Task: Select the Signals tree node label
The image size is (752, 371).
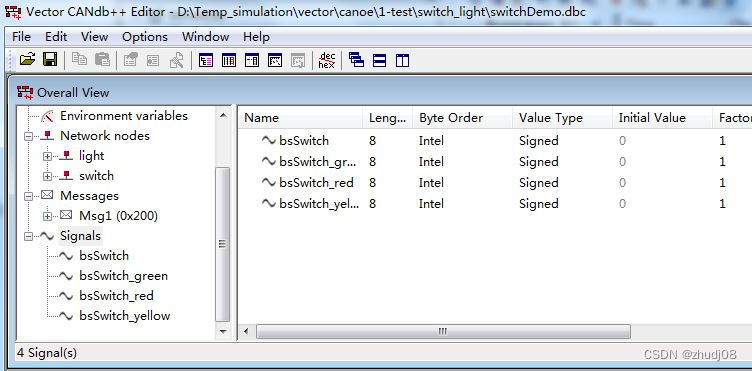Action: (81, 236)
